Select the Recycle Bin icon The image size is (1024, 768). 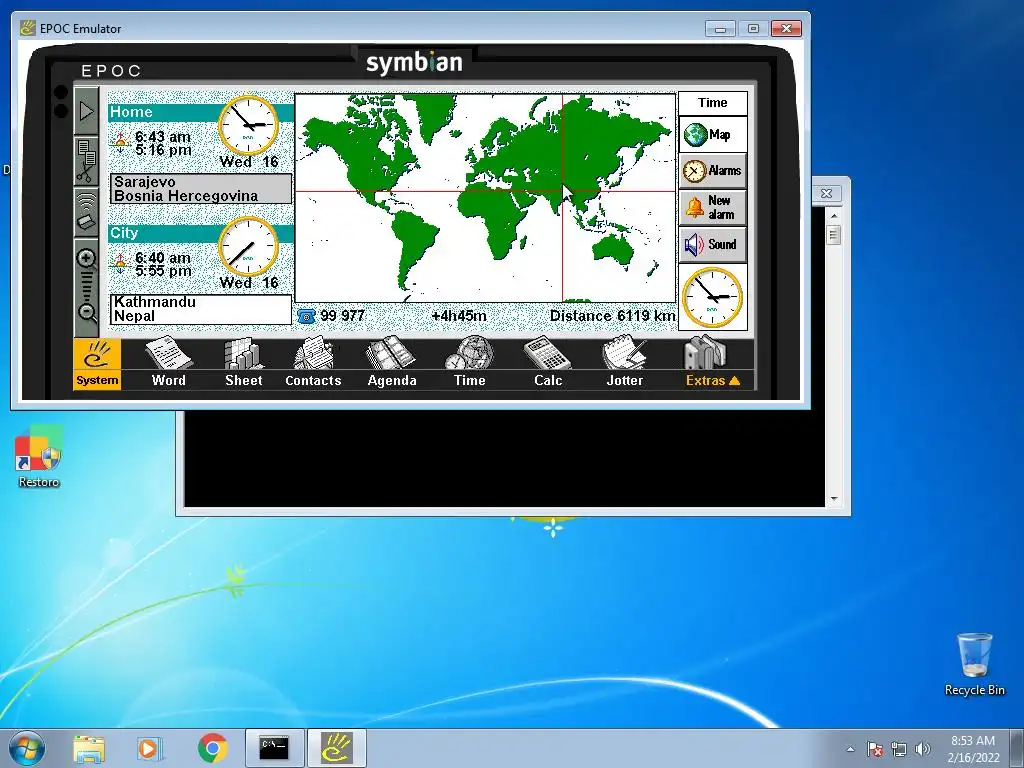(x=974, y=665)
